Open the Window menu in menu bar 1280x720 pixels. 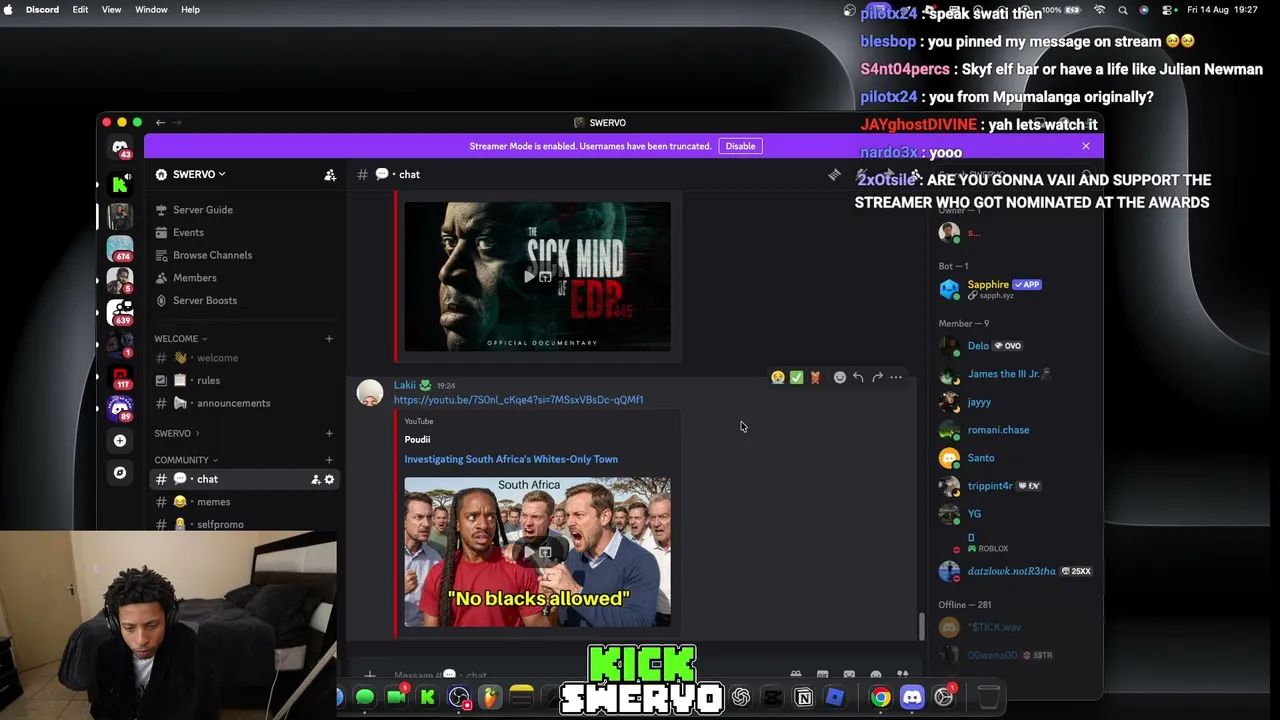(151, 10)
